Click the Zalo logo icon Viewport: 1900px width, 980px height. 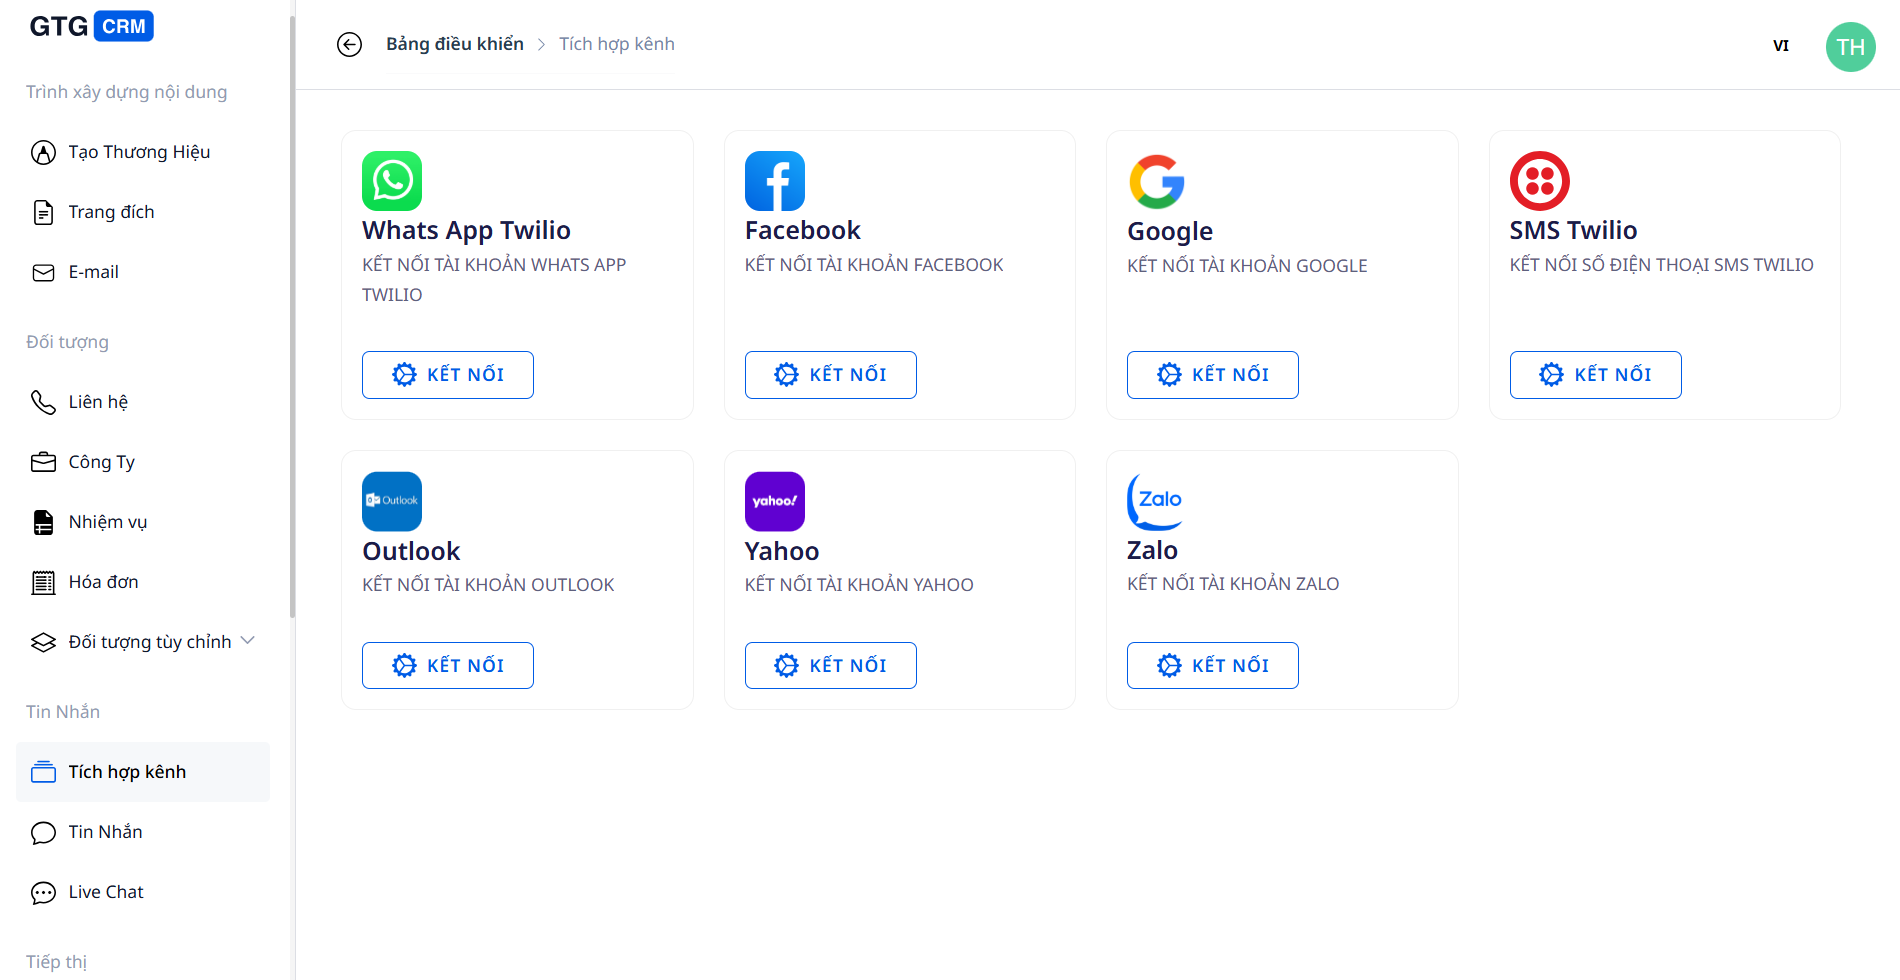pos(1157,500)
